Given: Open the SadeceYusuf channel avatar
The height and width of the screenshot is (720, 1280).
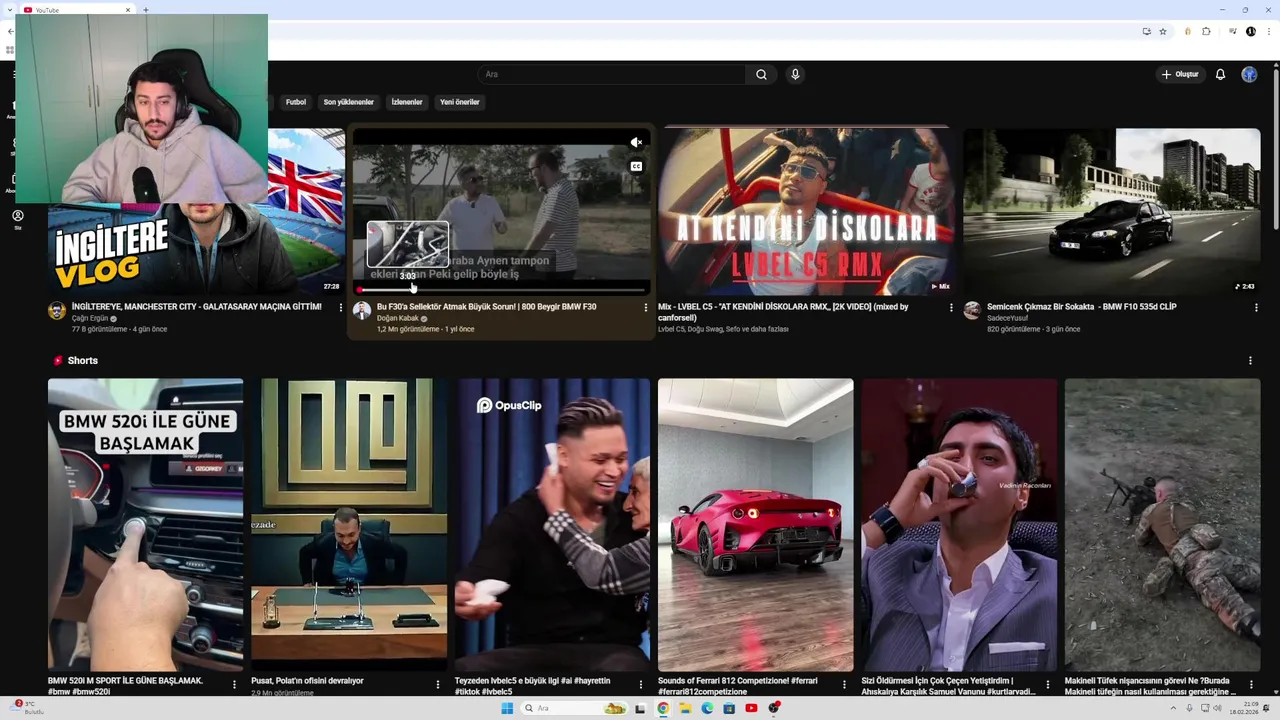Looking at the screenshot, I should (x=972, y=311).
